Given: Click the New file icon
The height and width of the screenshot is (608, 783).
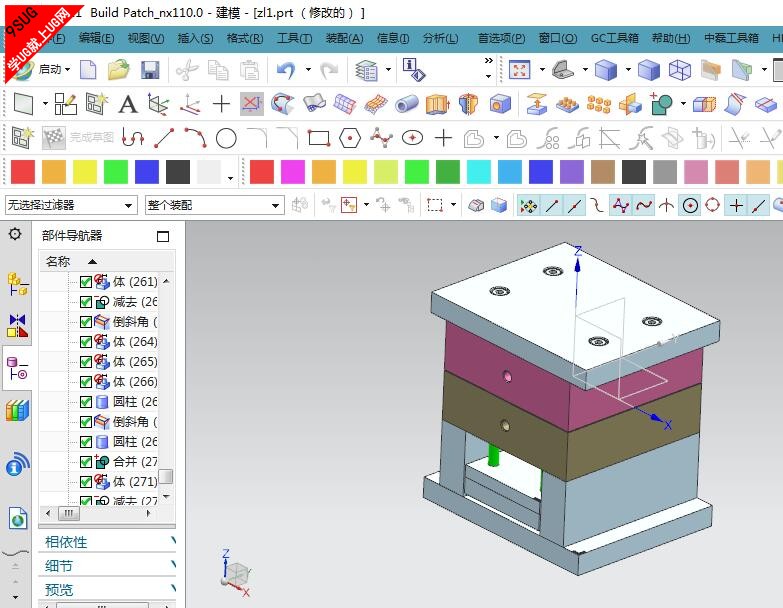Looking at the screenshot, I should coord(88,70).
